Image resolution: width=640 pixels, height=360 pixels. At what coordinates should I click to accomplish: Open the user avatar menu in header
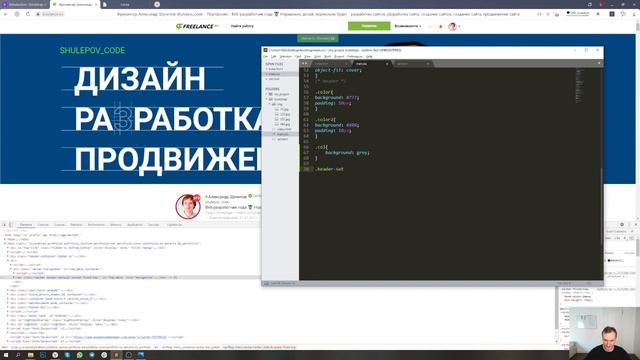coord(452,26)
